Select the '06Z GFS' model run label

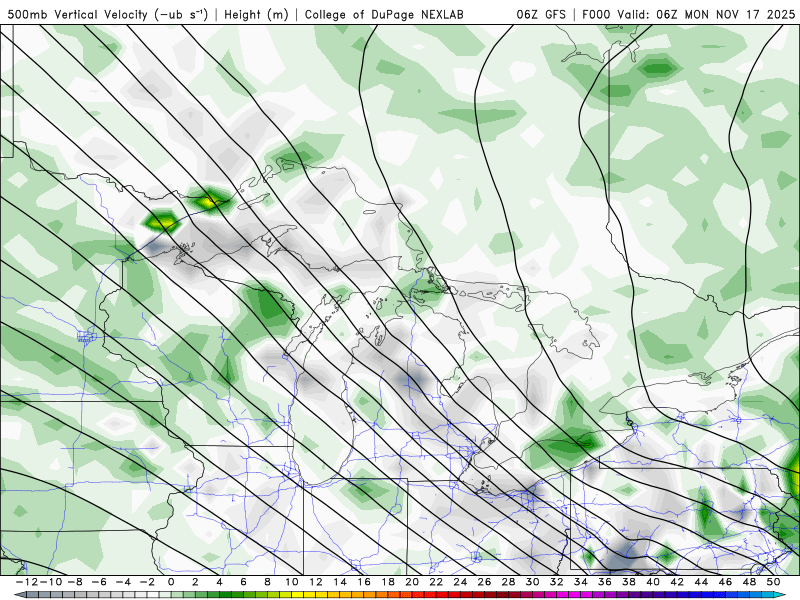[541, 14]
